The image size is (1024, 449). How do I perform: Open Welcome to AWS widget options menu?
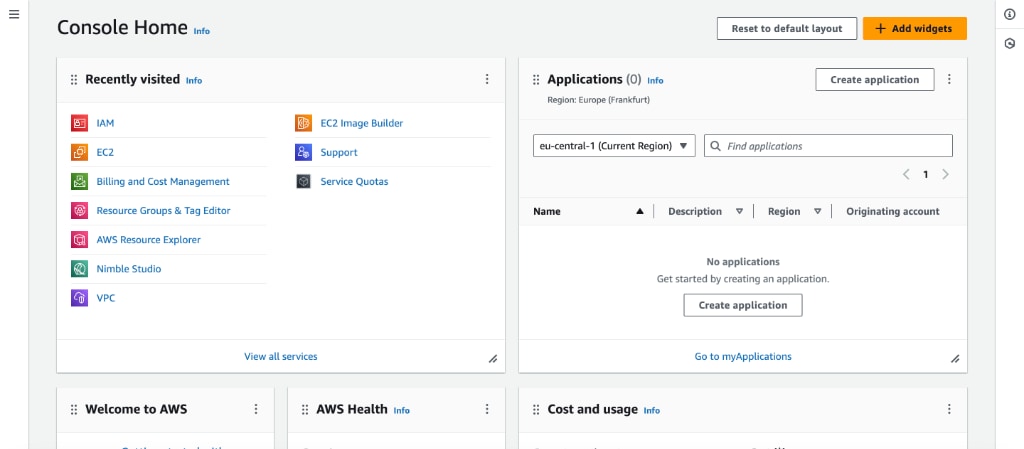pyautogui.click(x=256, y=409)
